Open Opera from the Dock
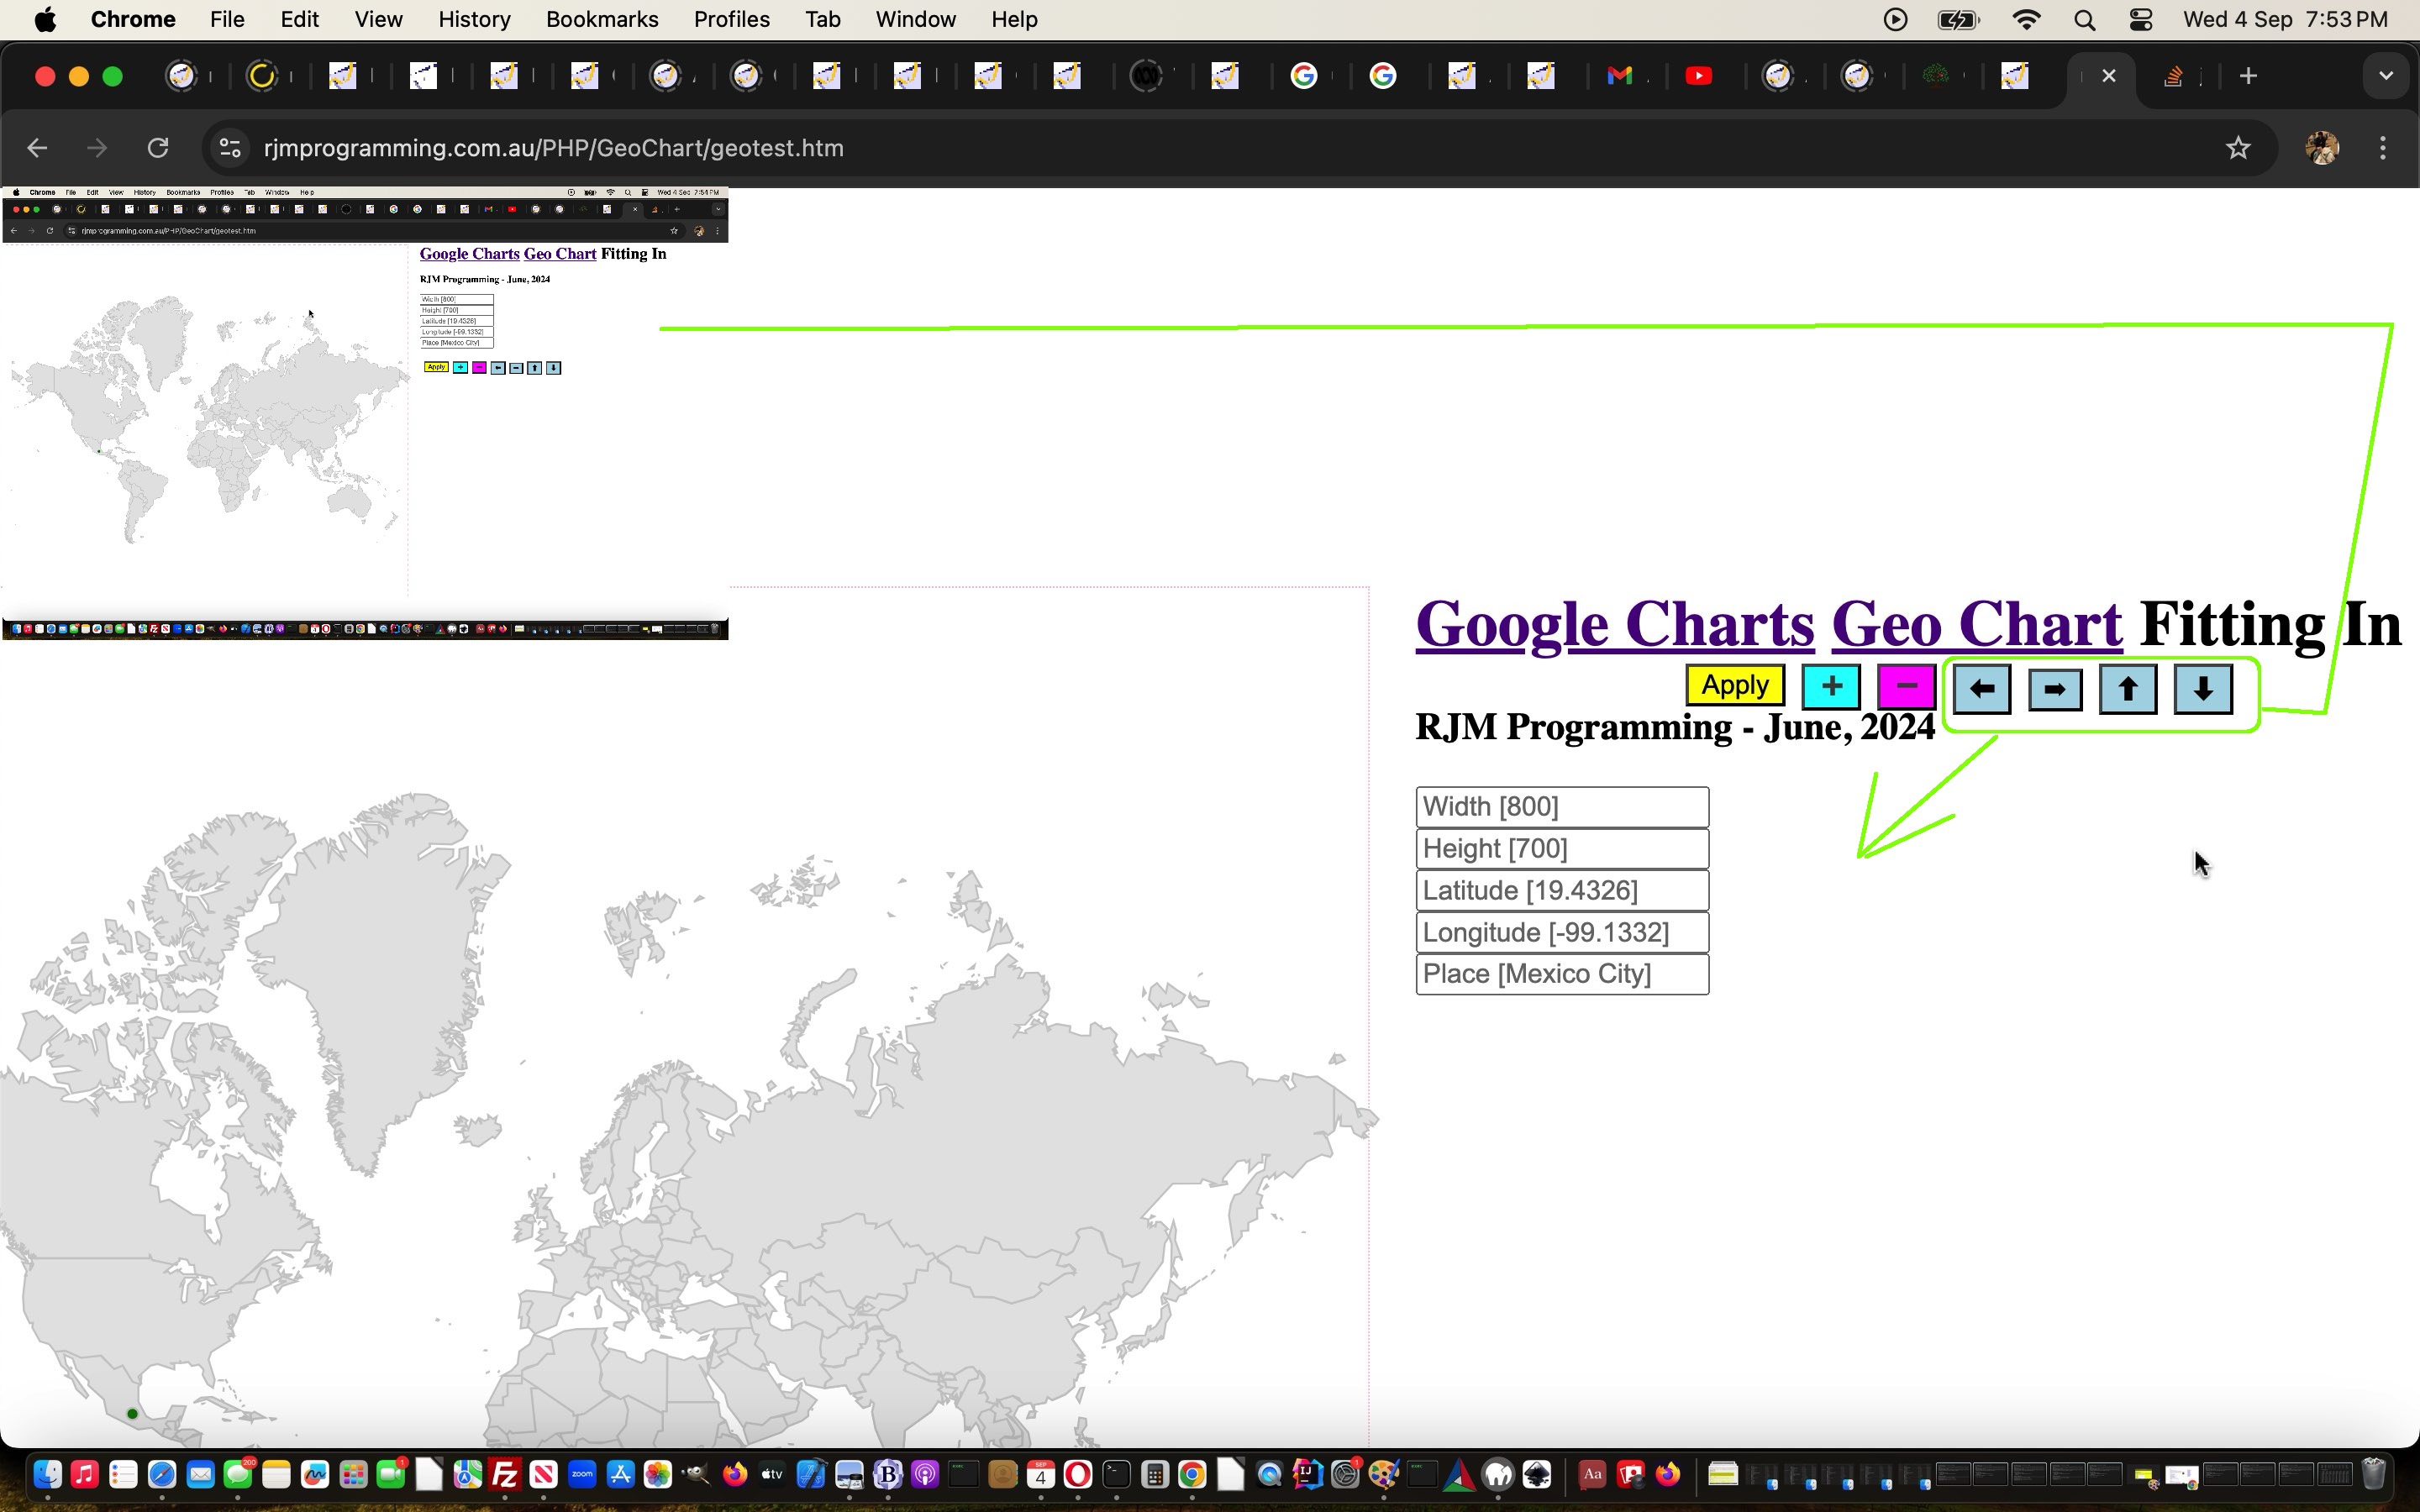2420x1512 pixels. pos(1078,1474)
